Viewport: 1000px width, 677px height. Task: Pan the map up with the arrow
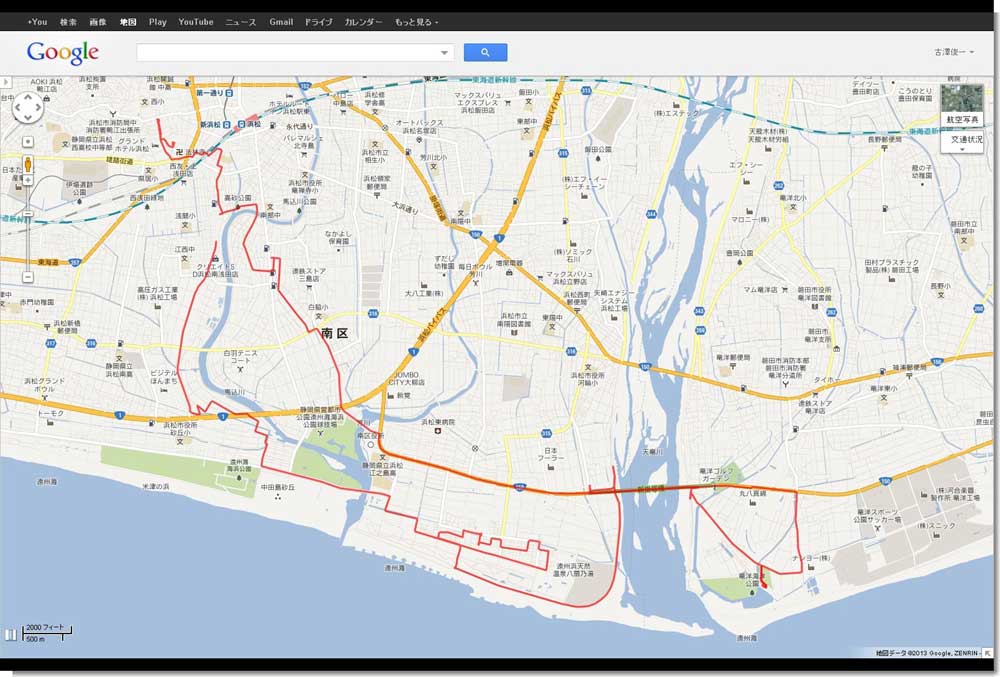(x=28, y=98)
